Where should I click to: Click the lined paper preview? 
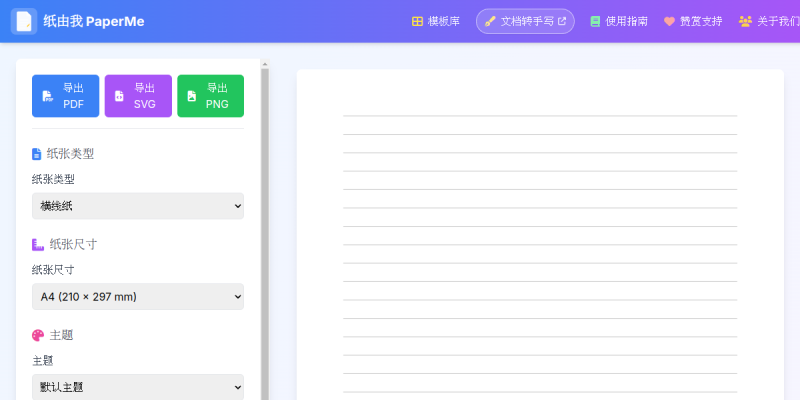tap(540, 235)
